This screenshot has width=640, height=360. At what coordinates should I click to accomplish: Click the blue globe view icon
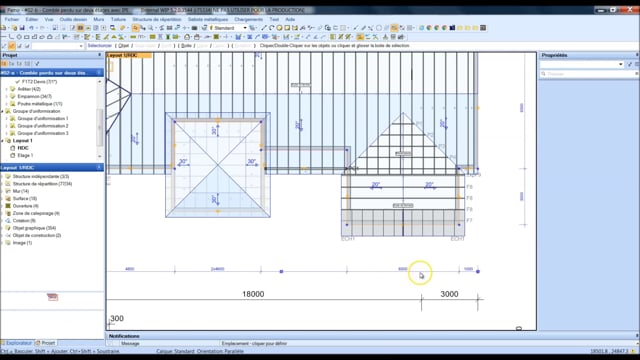coord(421,28)
